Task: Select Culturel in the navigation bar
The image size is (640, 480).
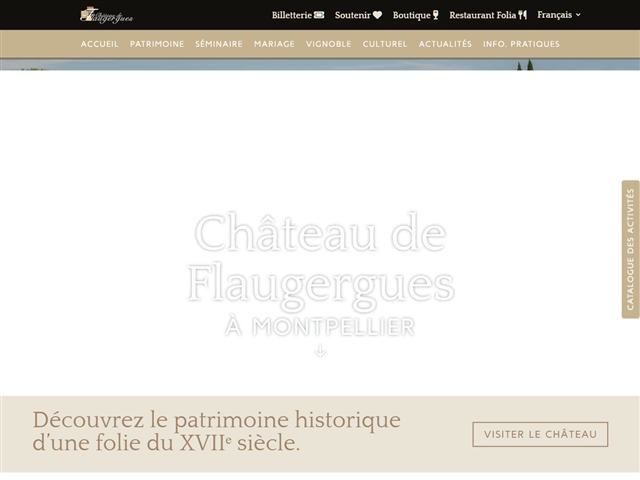Action: [x=385, y=44]
